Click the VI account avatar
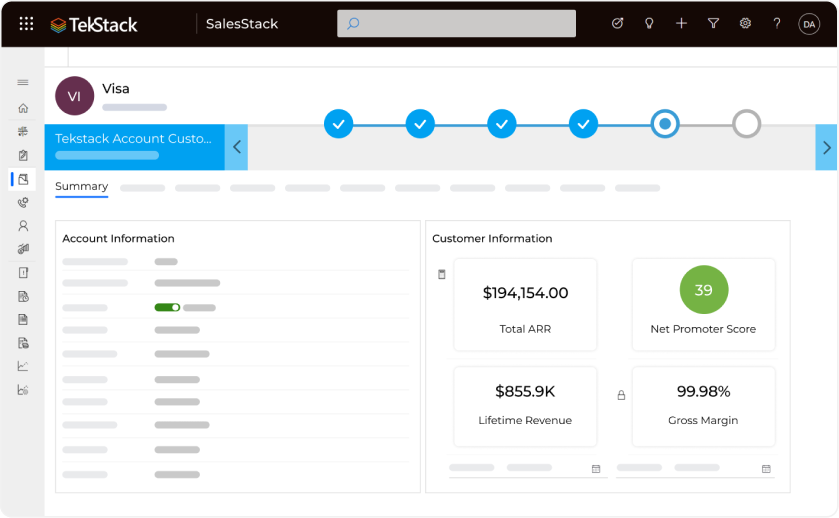The image size is (839, 518). click(x=74, y=96)
